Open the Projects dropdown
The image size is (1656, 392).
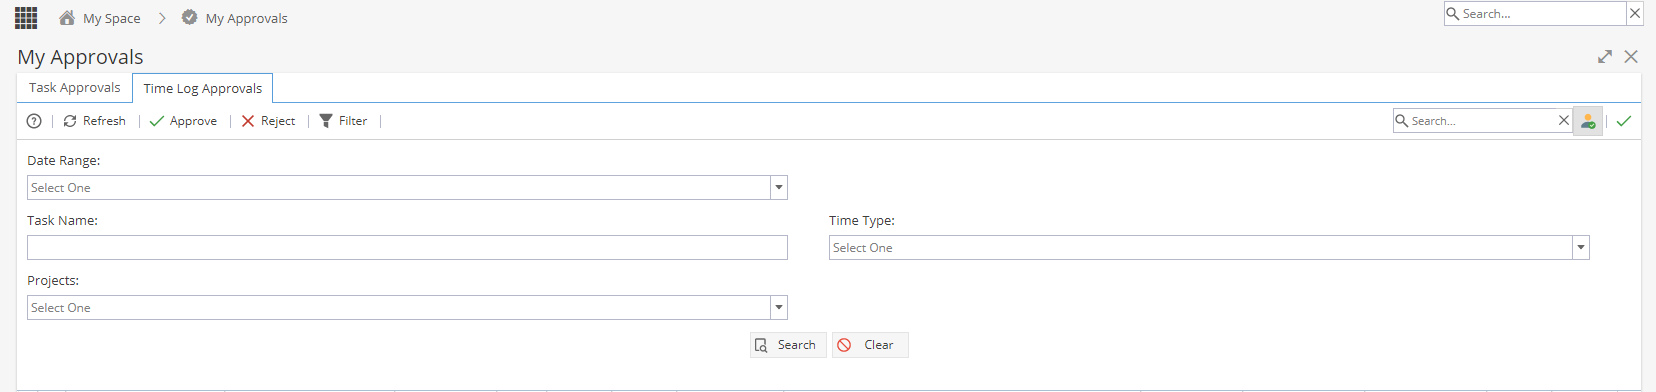pos(407,308)
